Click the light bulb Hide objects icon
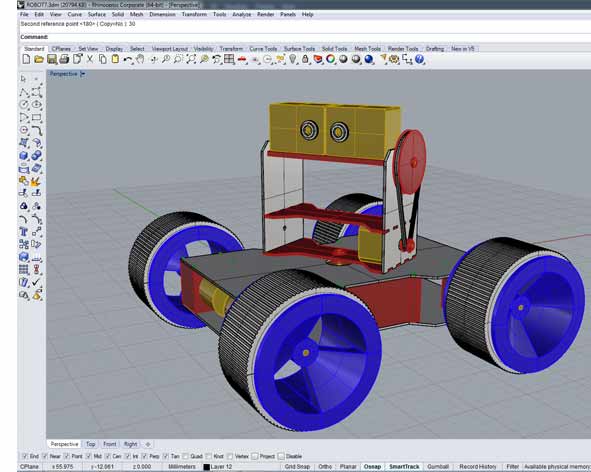 [x=293, y=59]
